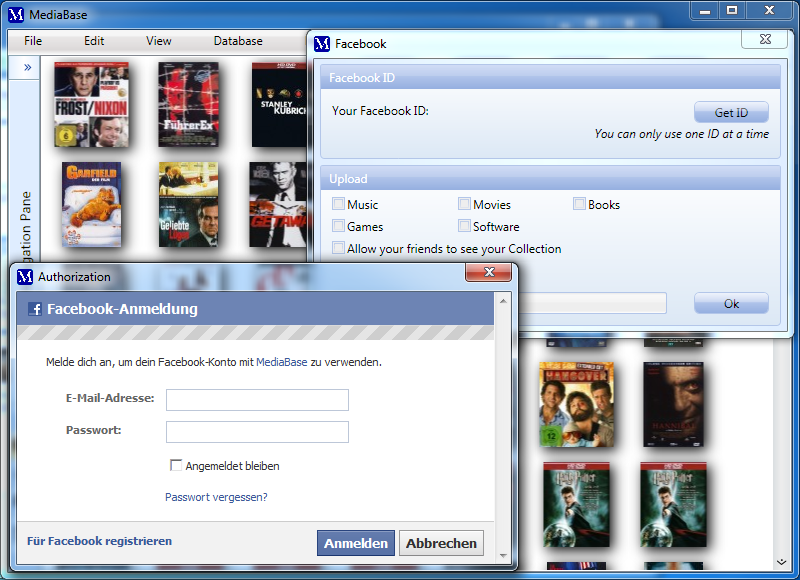
Task: Click Ok in the Facebook dialog
Action: (x=731, y=304)
